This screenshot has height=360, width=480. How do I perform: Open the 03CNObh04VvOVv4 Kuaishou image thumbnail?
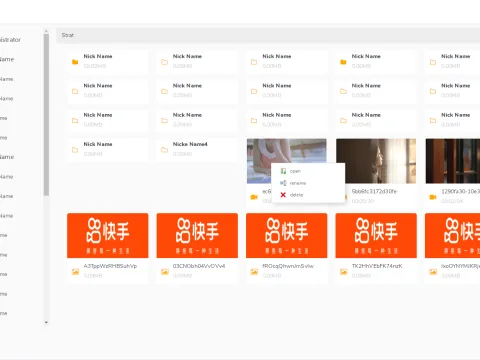pyautogui.click(x=197, y=235)
